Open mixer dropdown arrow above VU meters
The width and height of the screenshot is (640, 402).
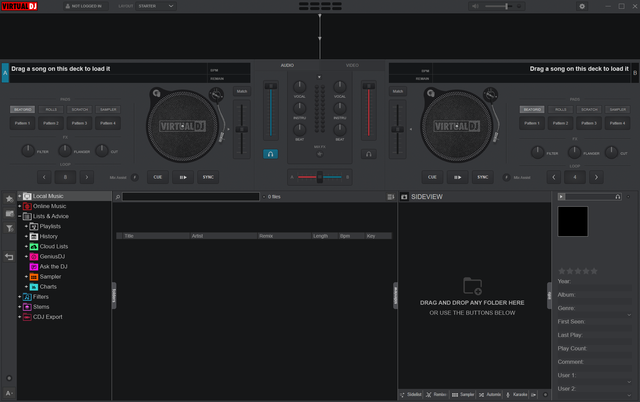point(319,77)
